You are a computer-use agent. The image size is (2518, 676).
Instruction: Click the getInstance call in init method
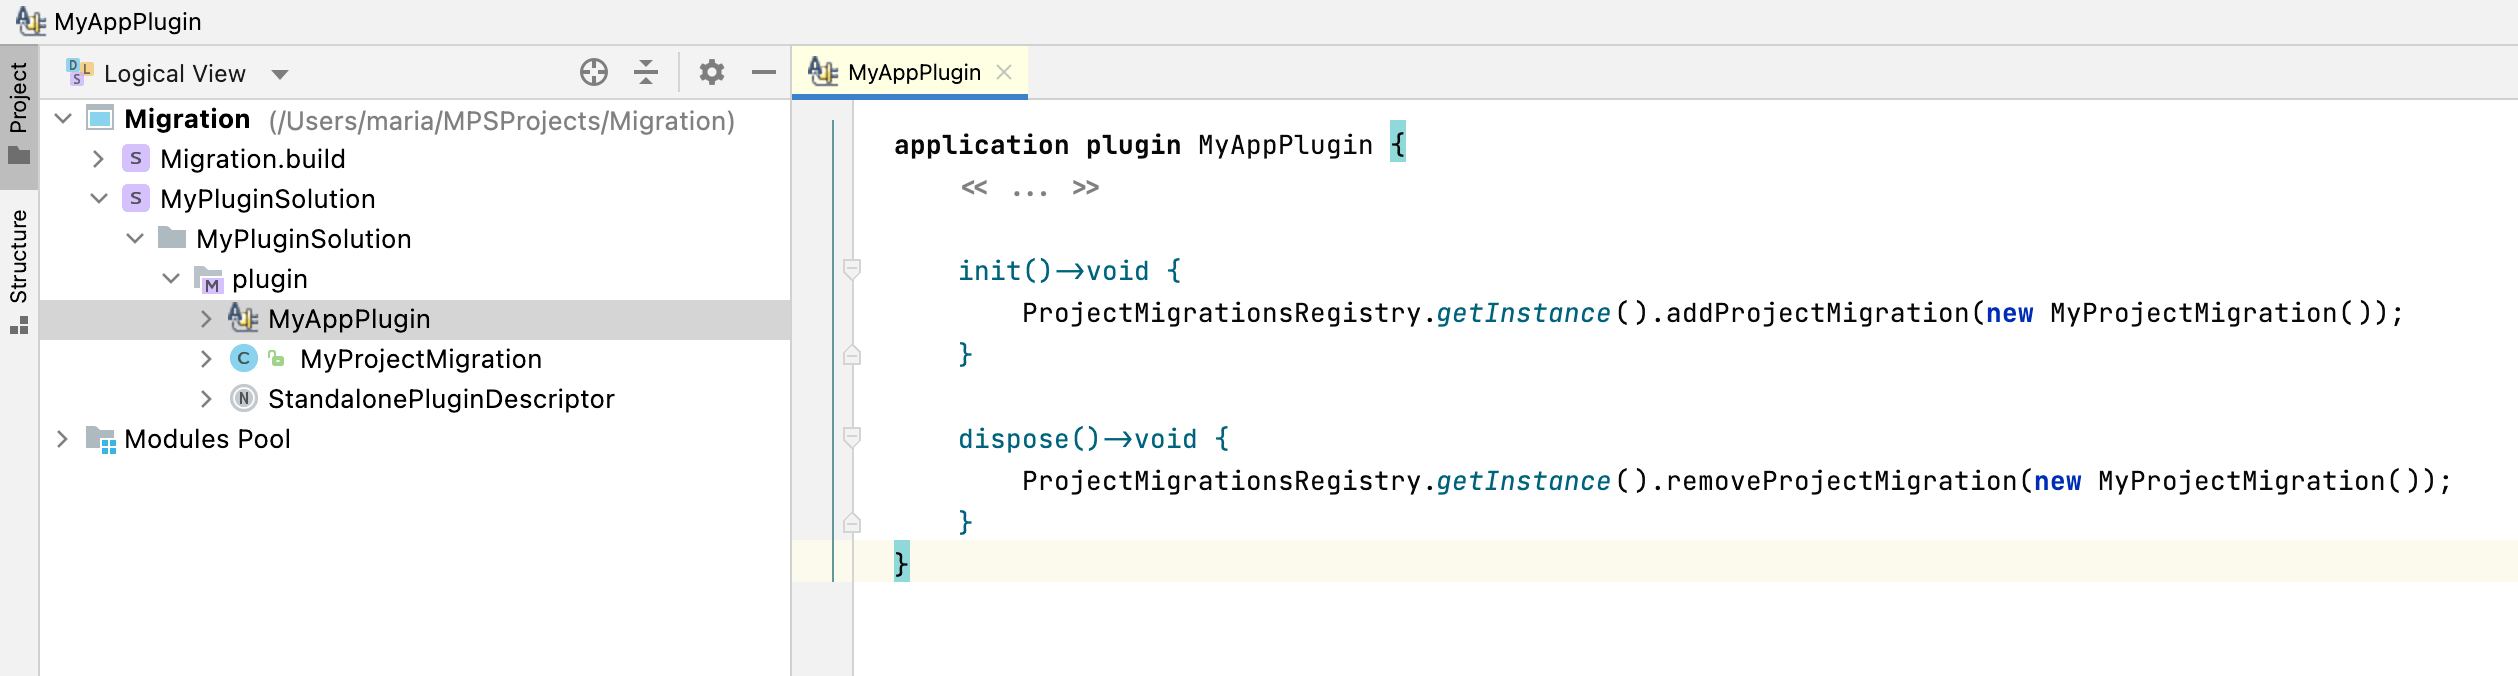click(x=1523, y=314)
